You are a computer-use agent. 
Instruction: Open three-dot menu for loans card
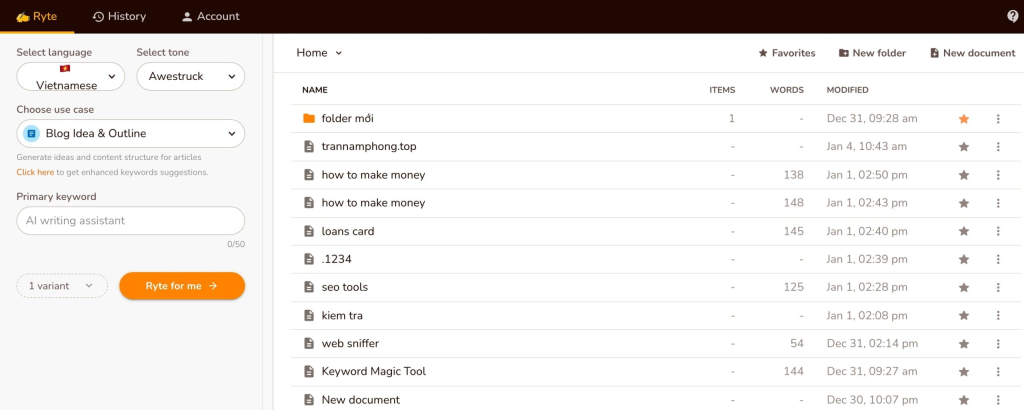point(997,231)
